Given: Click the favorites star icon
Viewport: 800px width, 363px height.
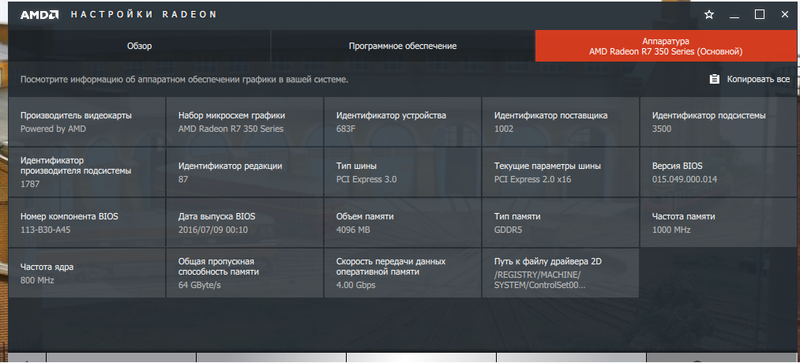Looking at the screenshot, I should click(709, 15).
